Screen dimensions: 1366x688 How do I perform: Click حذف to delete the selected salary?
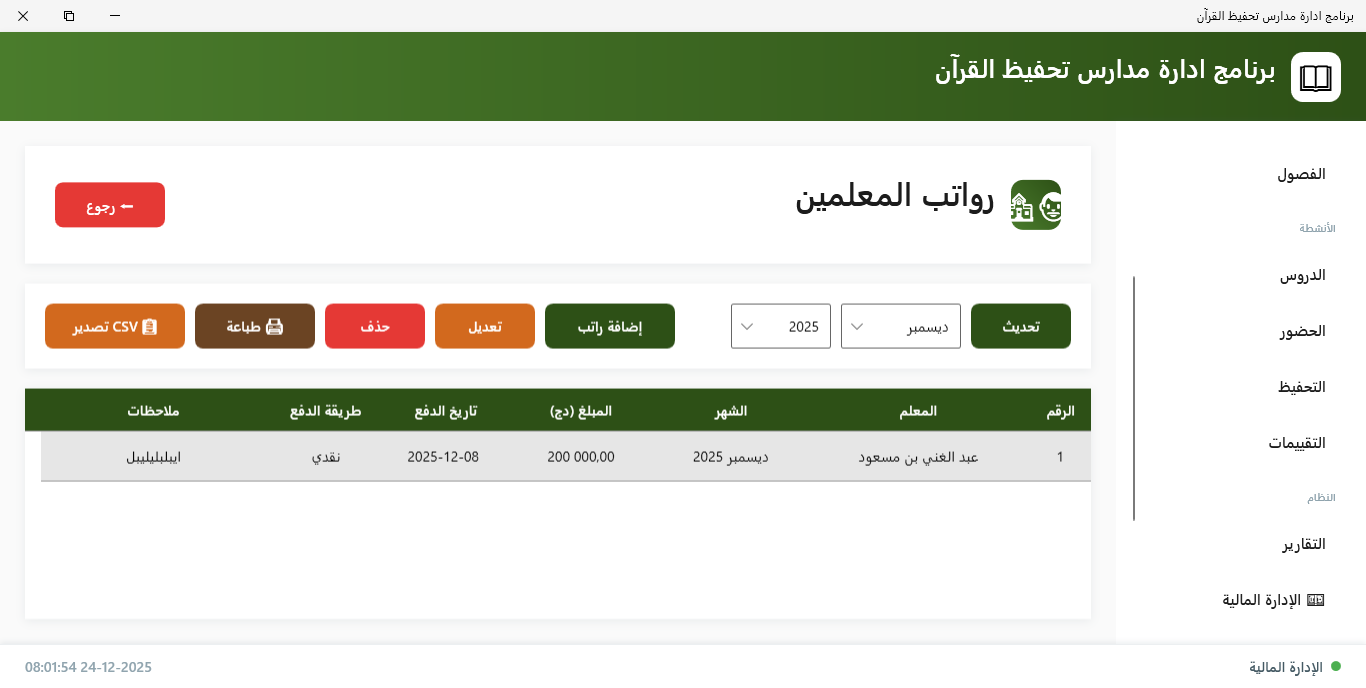pyautogui.click(x=375, y=325)
